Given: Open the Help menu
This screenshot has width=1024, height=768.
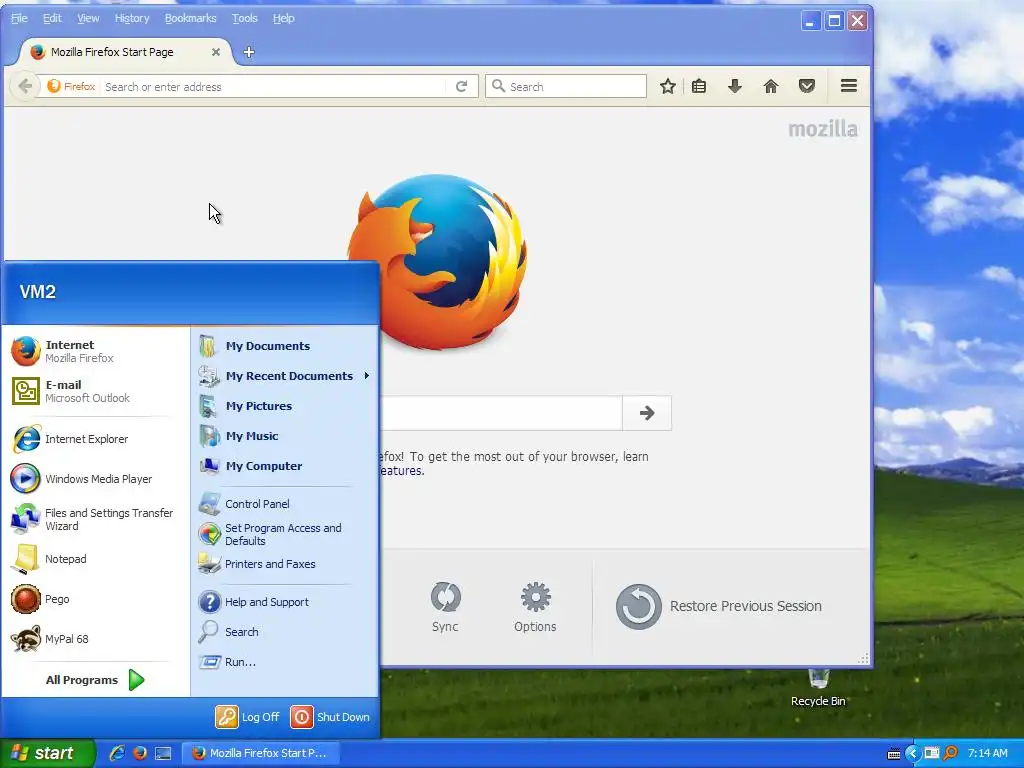Looking at the screenshot, I should pos(283,18).
